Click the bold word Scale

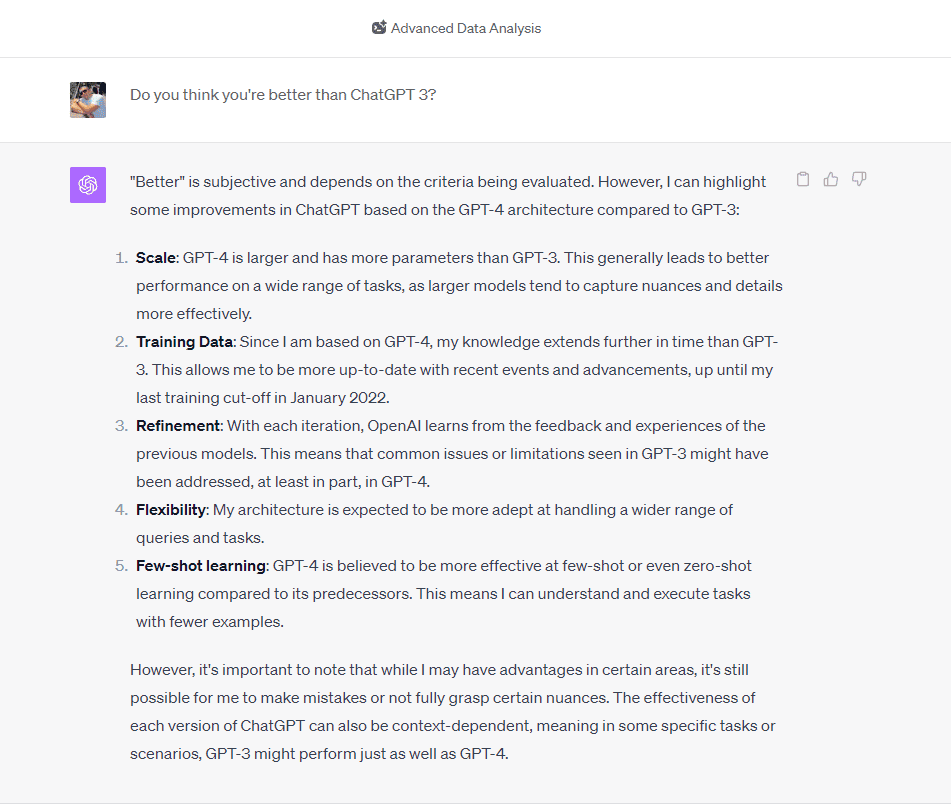pos(156,258)
